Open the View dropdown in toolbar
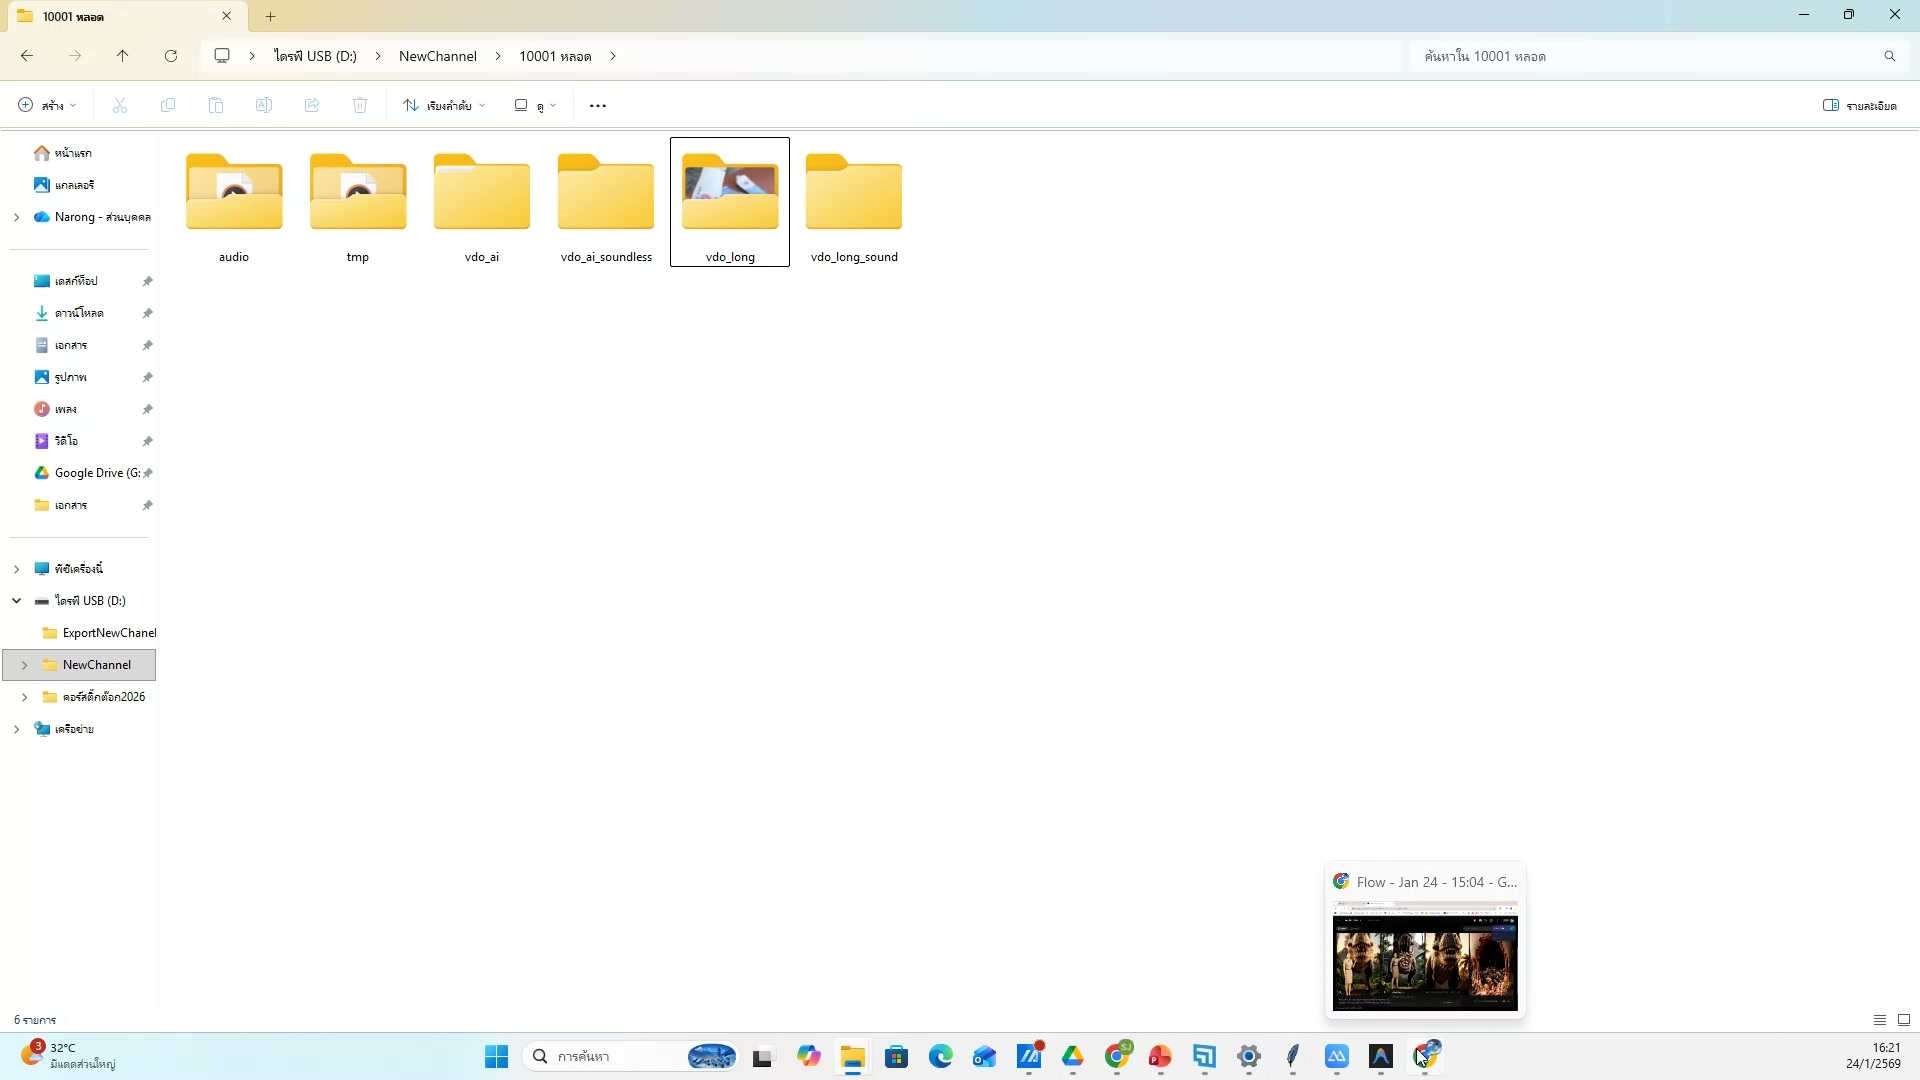This screenshot has width=1920, height=1080. click(x=535, y=105)
